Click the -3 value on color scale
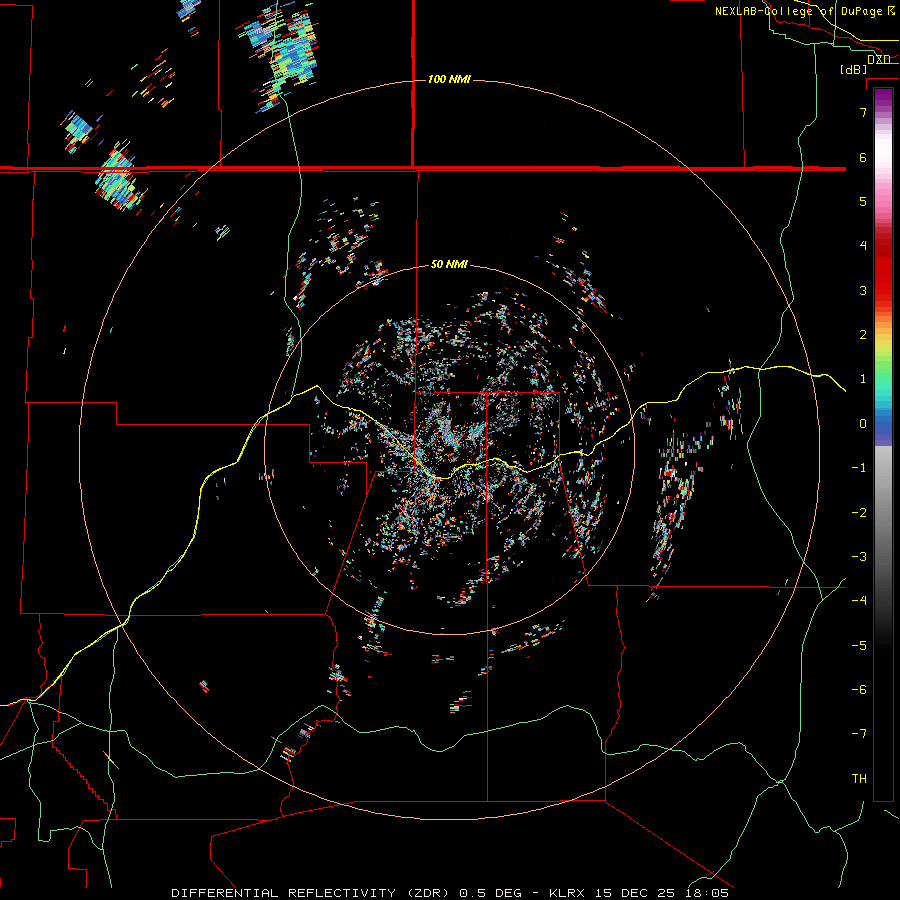The width and height of the screenshot is (900, 900). (859, 557)
